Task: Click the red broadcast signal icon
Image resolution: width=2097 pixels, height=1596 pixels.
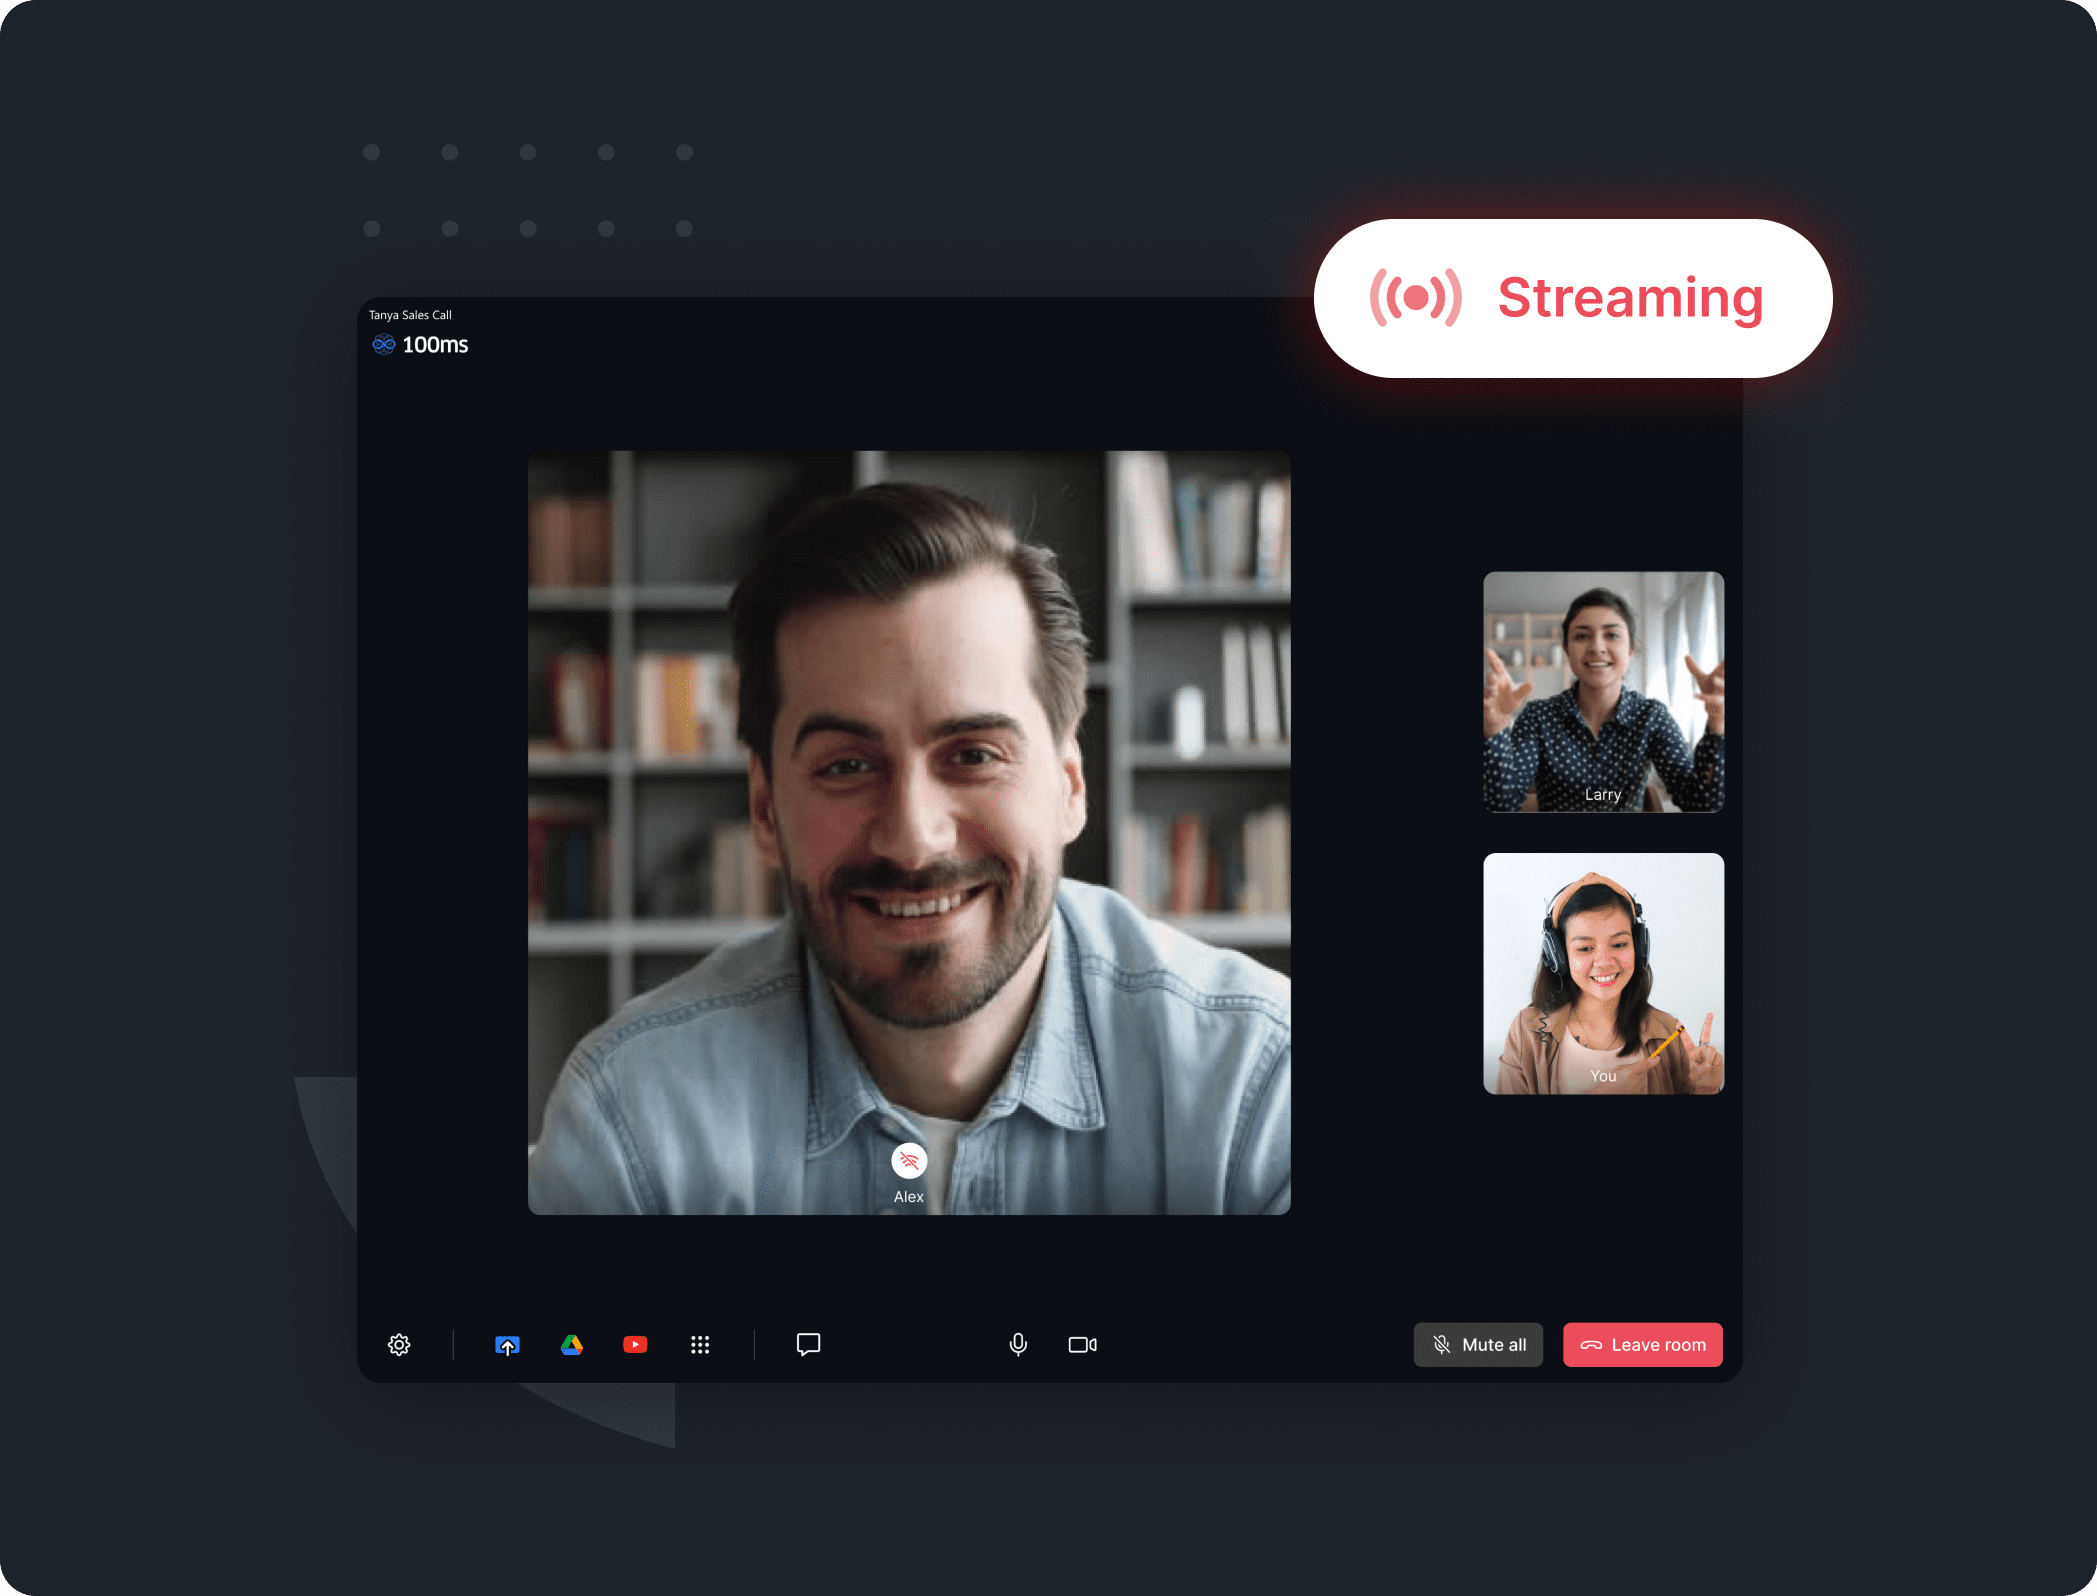Action: pyautogui.click(x=1415, y=298)
